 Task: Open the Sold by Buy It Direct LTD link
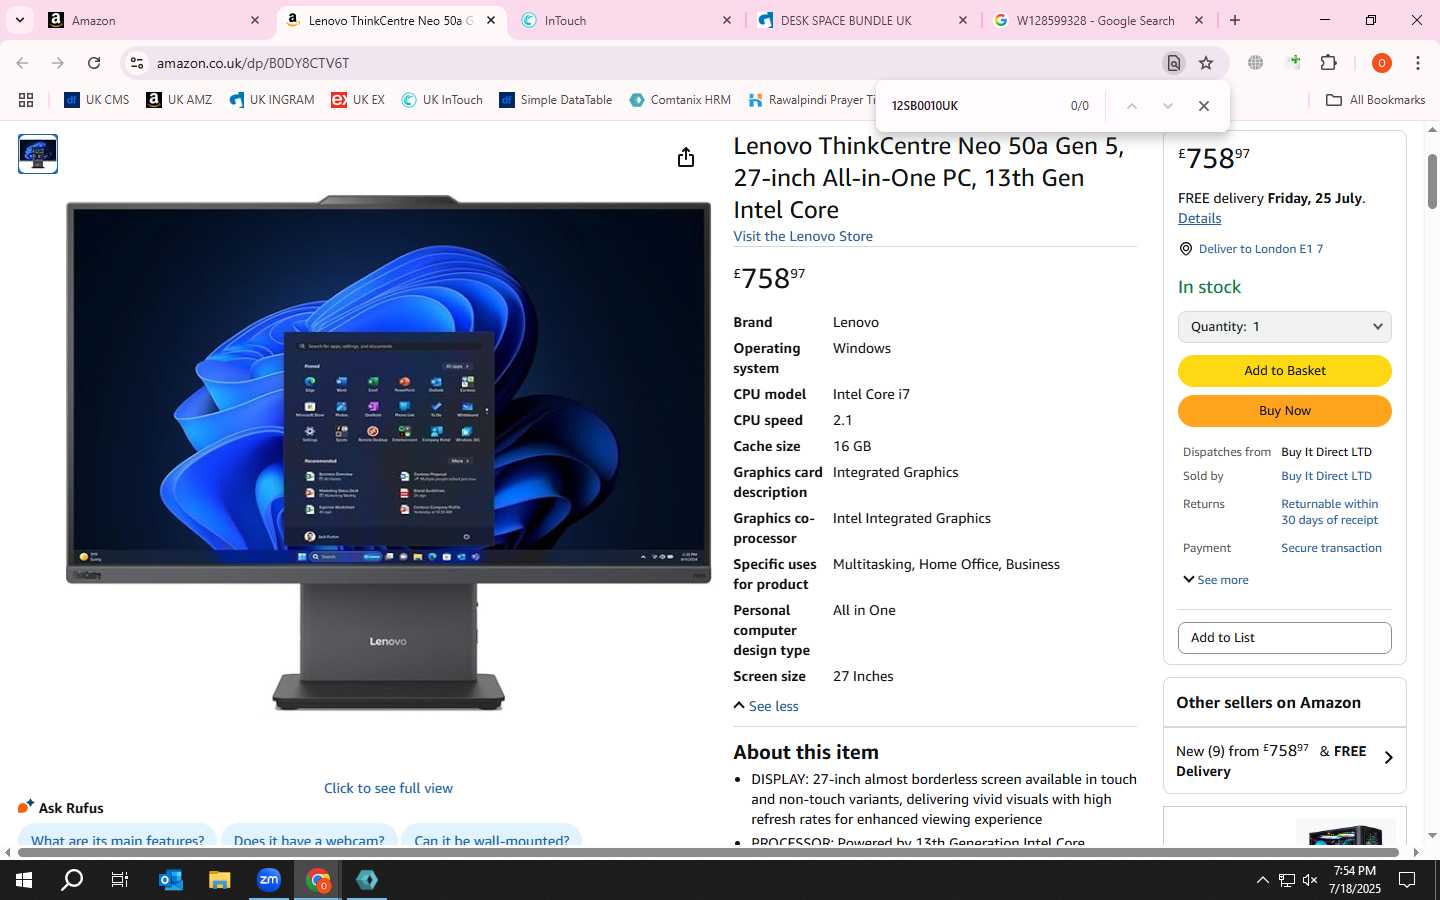1326,476
